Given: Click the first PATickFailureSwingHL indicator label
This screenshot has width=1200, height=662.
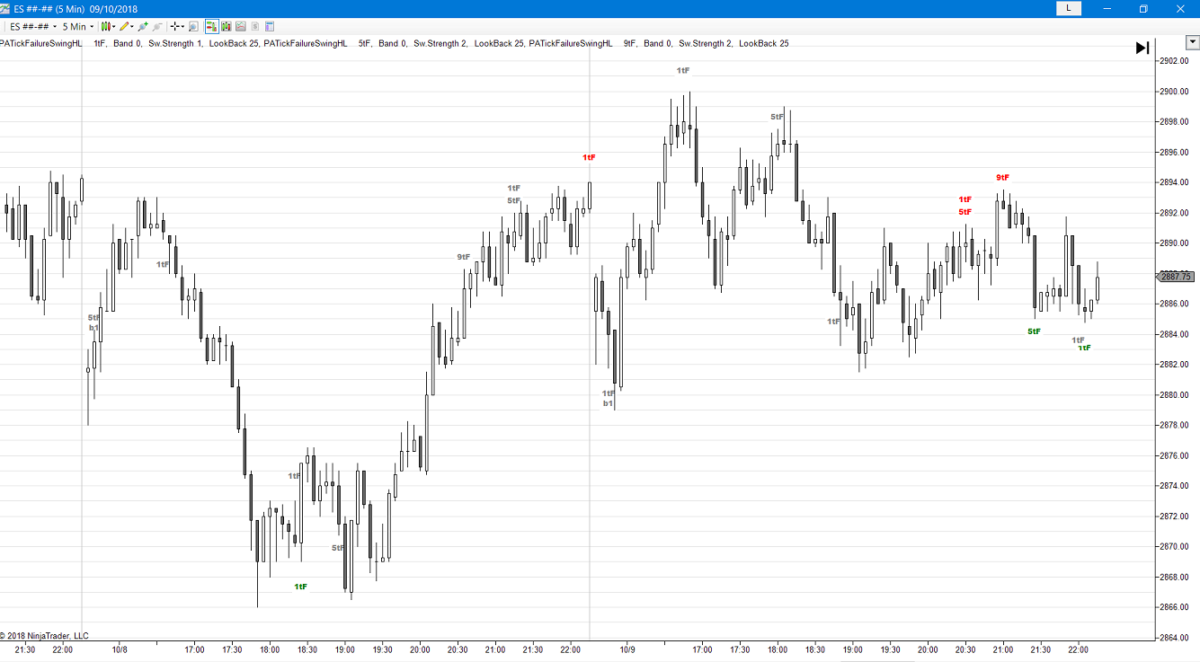Looking at the screenshot, I should coord(42,44).
